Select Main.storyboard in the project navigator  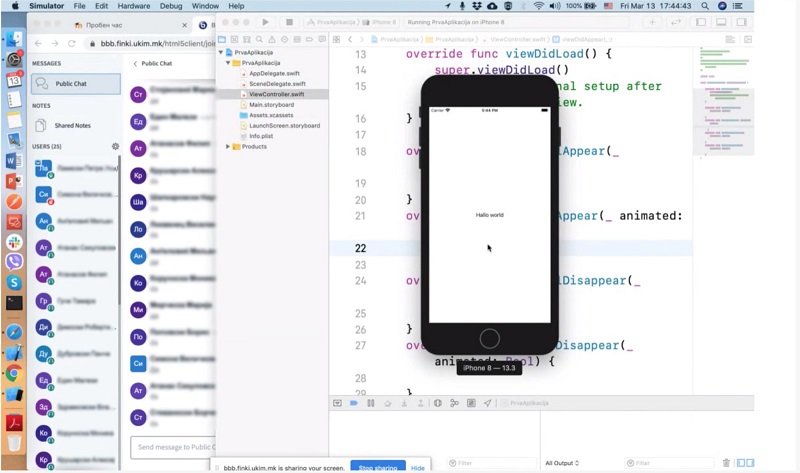pyautogui.click(x=269, y=105)
